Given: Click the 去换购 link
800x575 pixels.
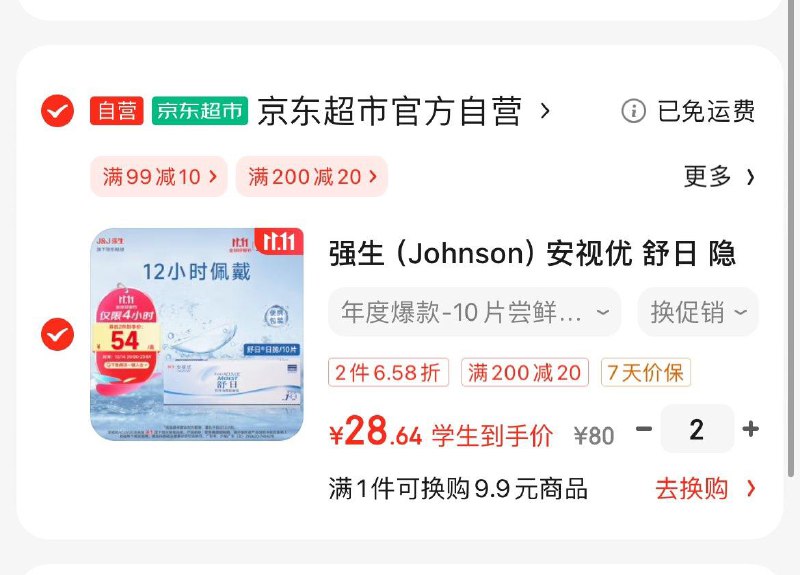Looking at the screenshot, I should (x=705, y=489).
